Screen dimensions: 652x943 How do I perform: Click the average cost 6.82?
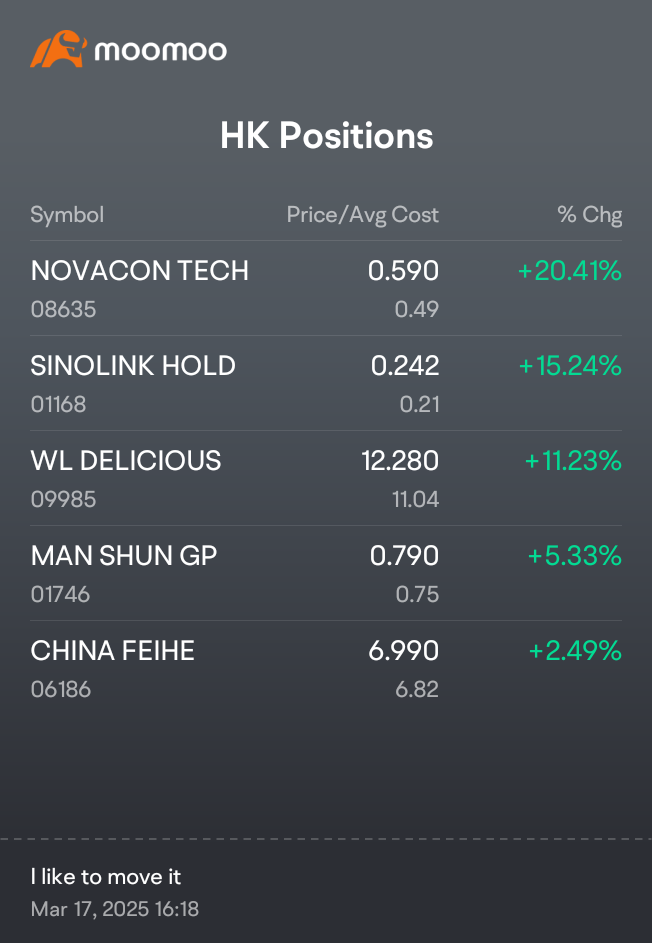point(417,689)
